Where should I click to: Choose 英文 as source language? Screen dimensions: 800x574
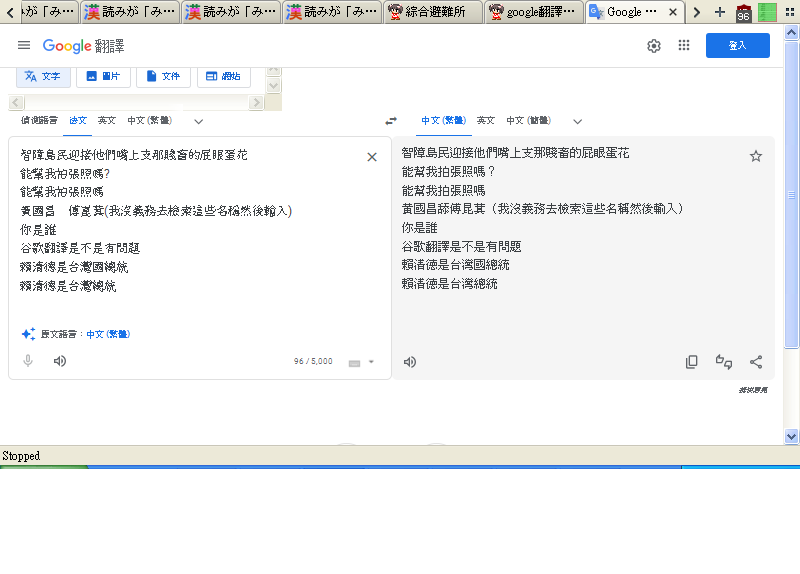click(x=107, y=120)
